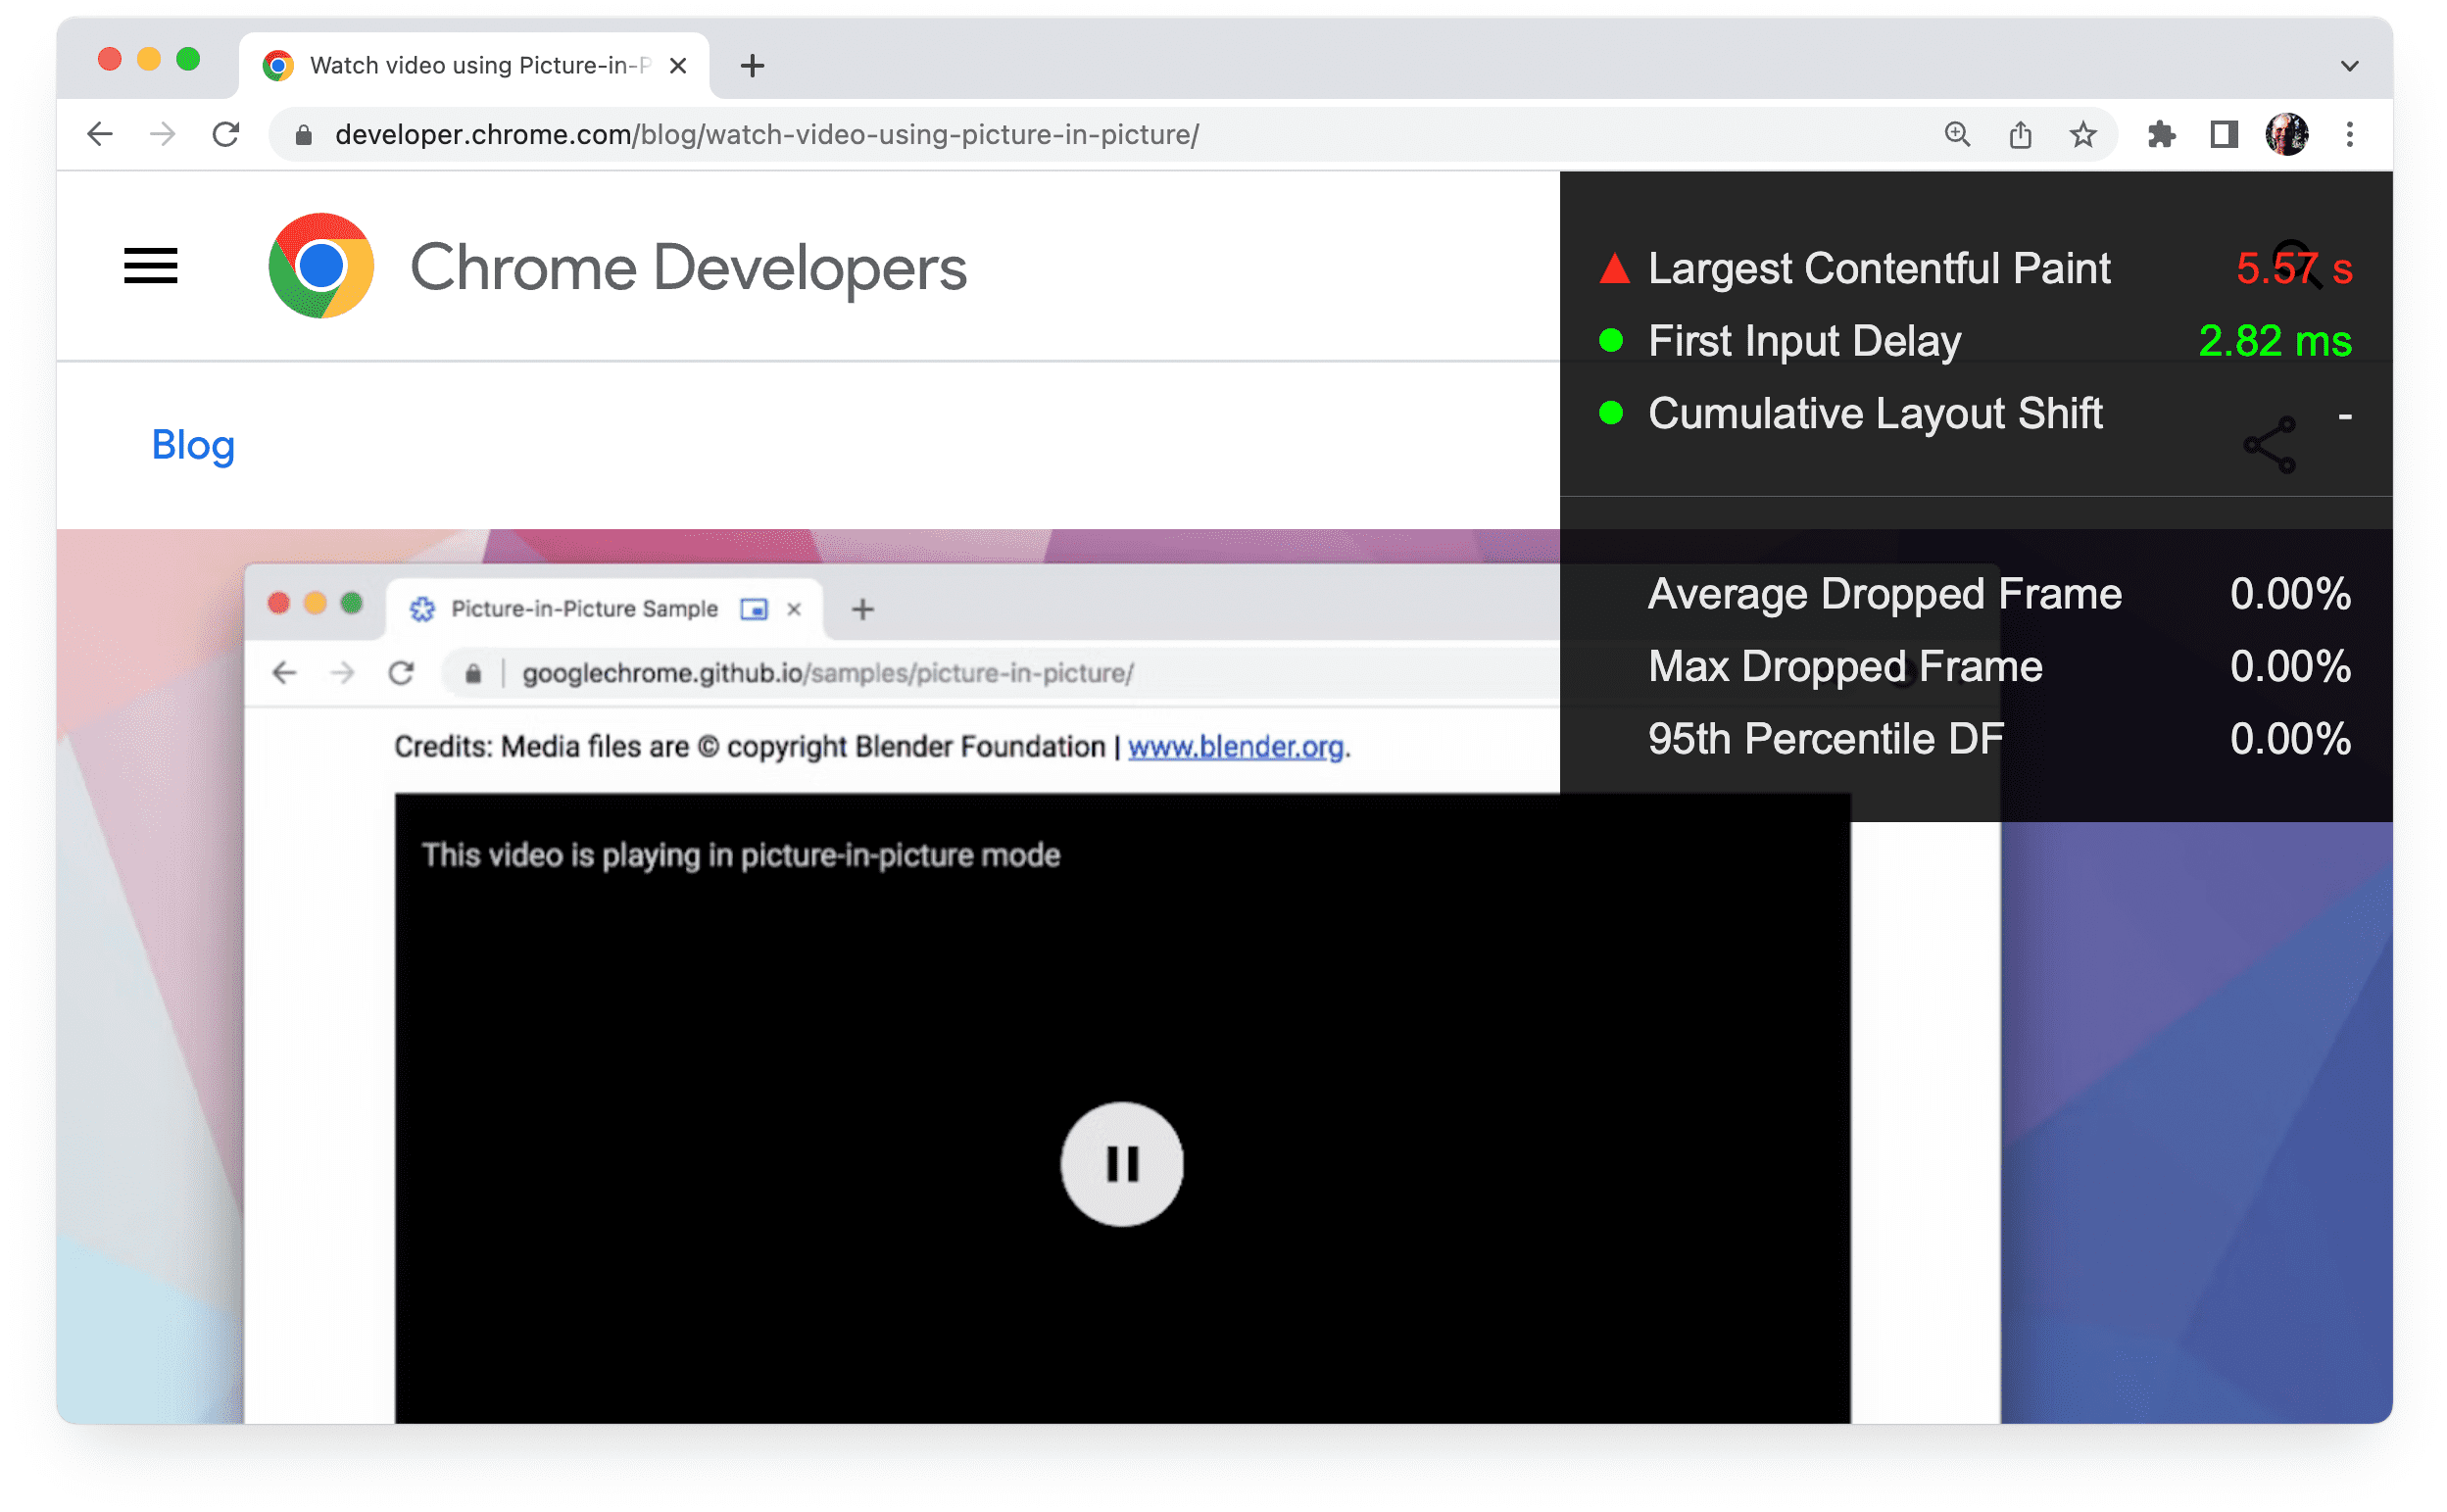Click the First Input Delay status dot

click(1608, 339)
